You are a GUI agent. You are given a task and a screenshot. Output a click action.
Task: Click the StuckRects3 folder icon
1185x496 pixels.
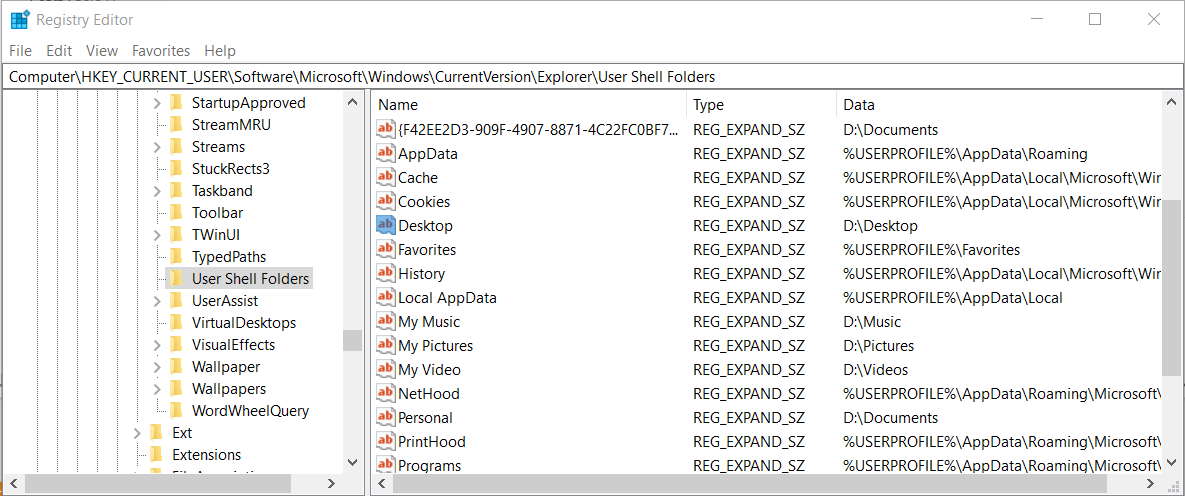click(x=176, y=169)
